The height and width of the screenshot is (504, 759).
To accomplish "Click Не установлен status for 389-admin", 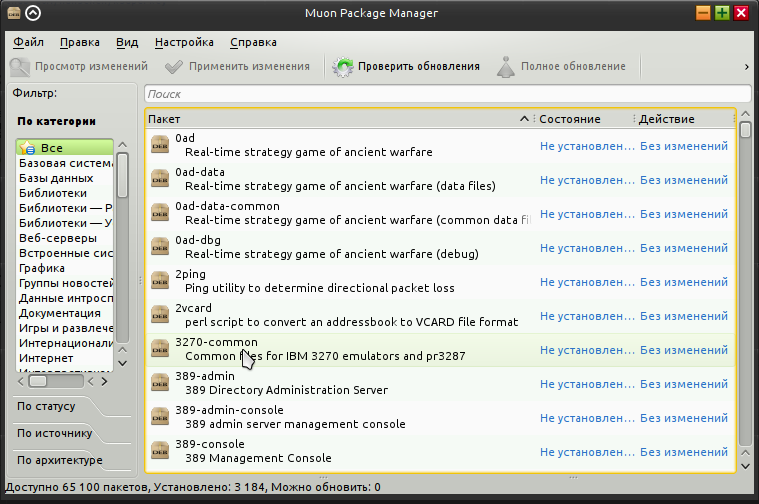I will click(x=587, y=384).
